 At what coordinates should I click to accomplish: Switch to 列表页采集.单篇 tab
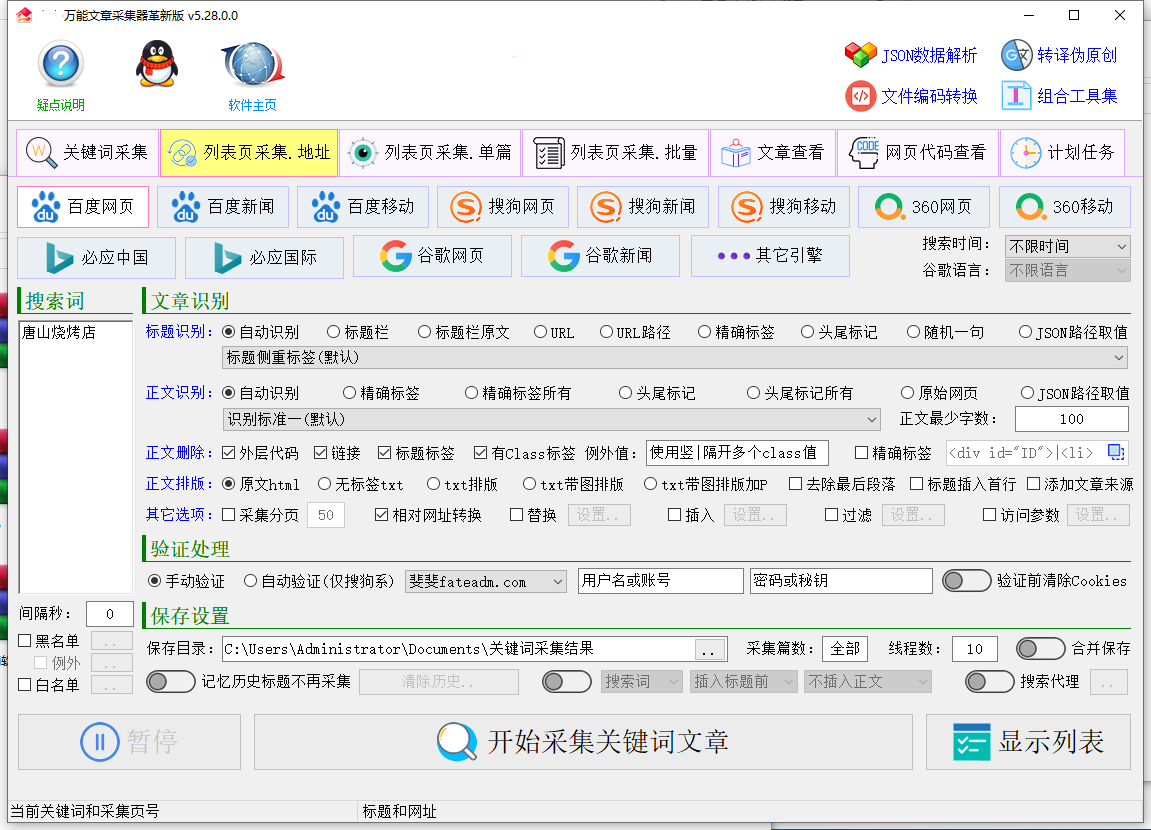pos(430,153)
